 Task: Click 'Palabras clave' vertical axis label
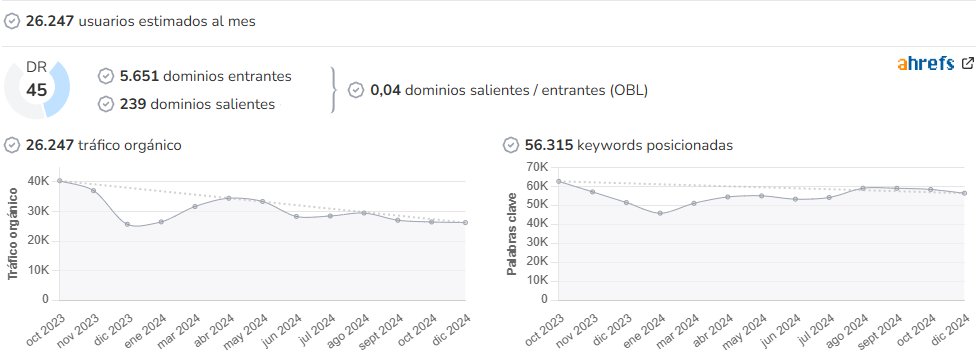tap(511, 234)
